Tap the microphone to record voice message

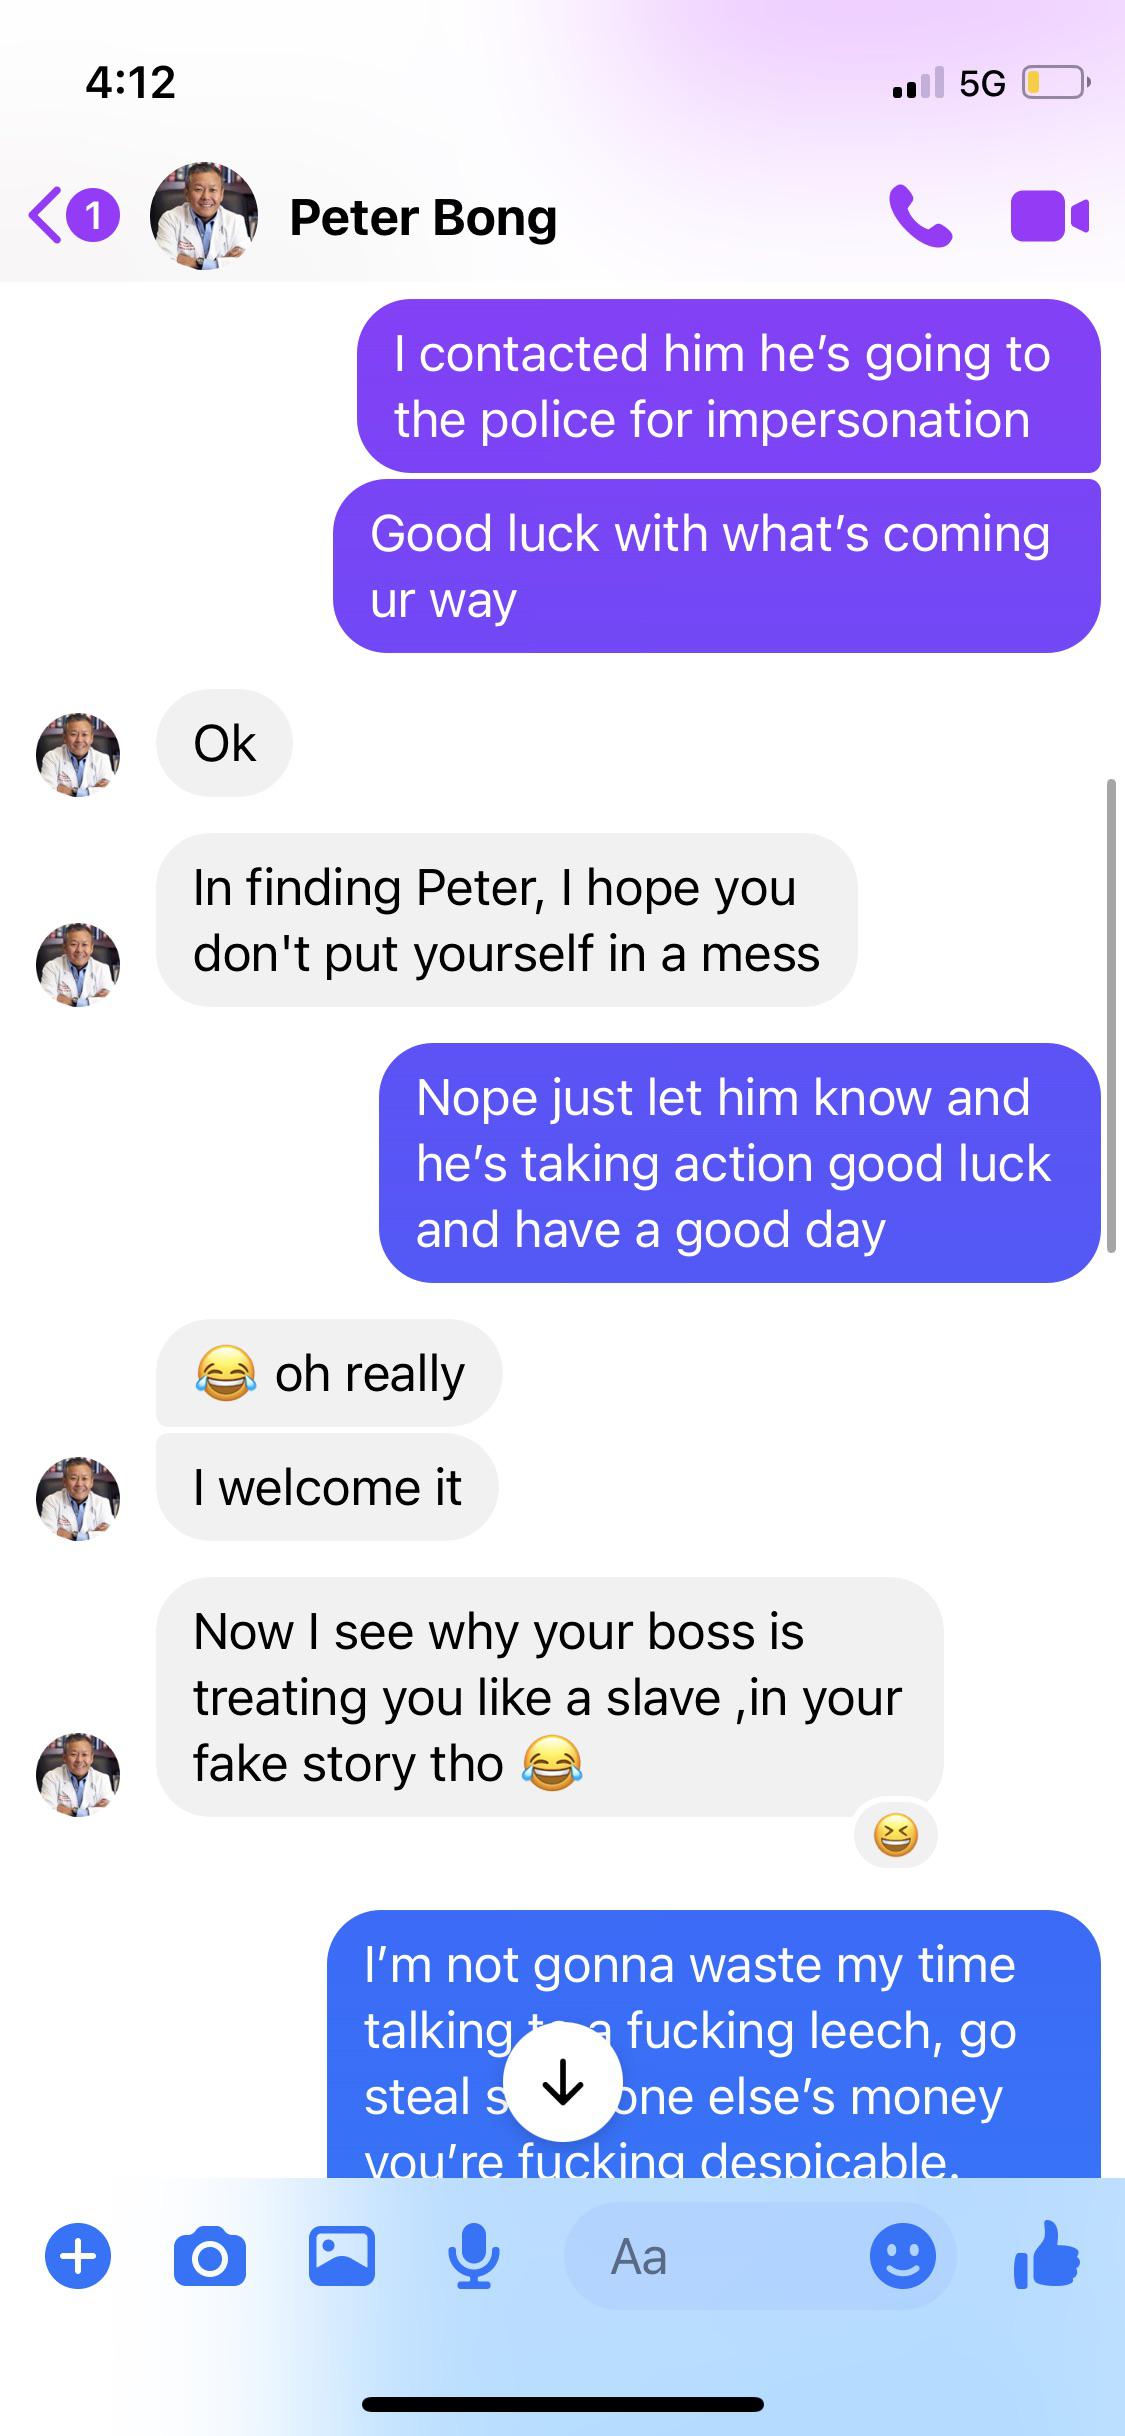click(473, 2257)
